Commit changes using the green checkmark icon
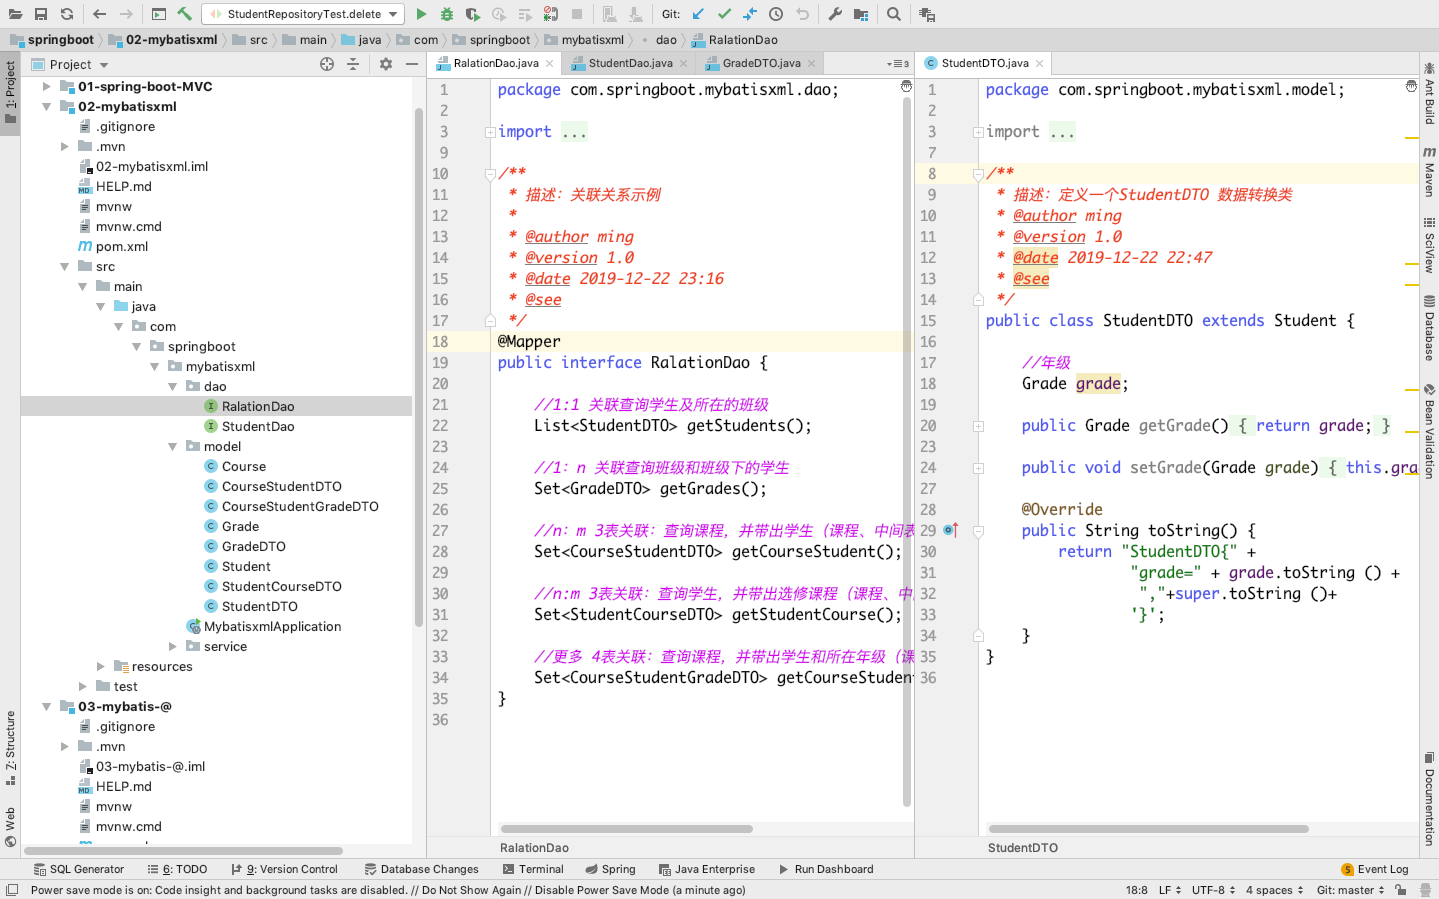This screenshot has height=899, width=1439. pos(724,14)
